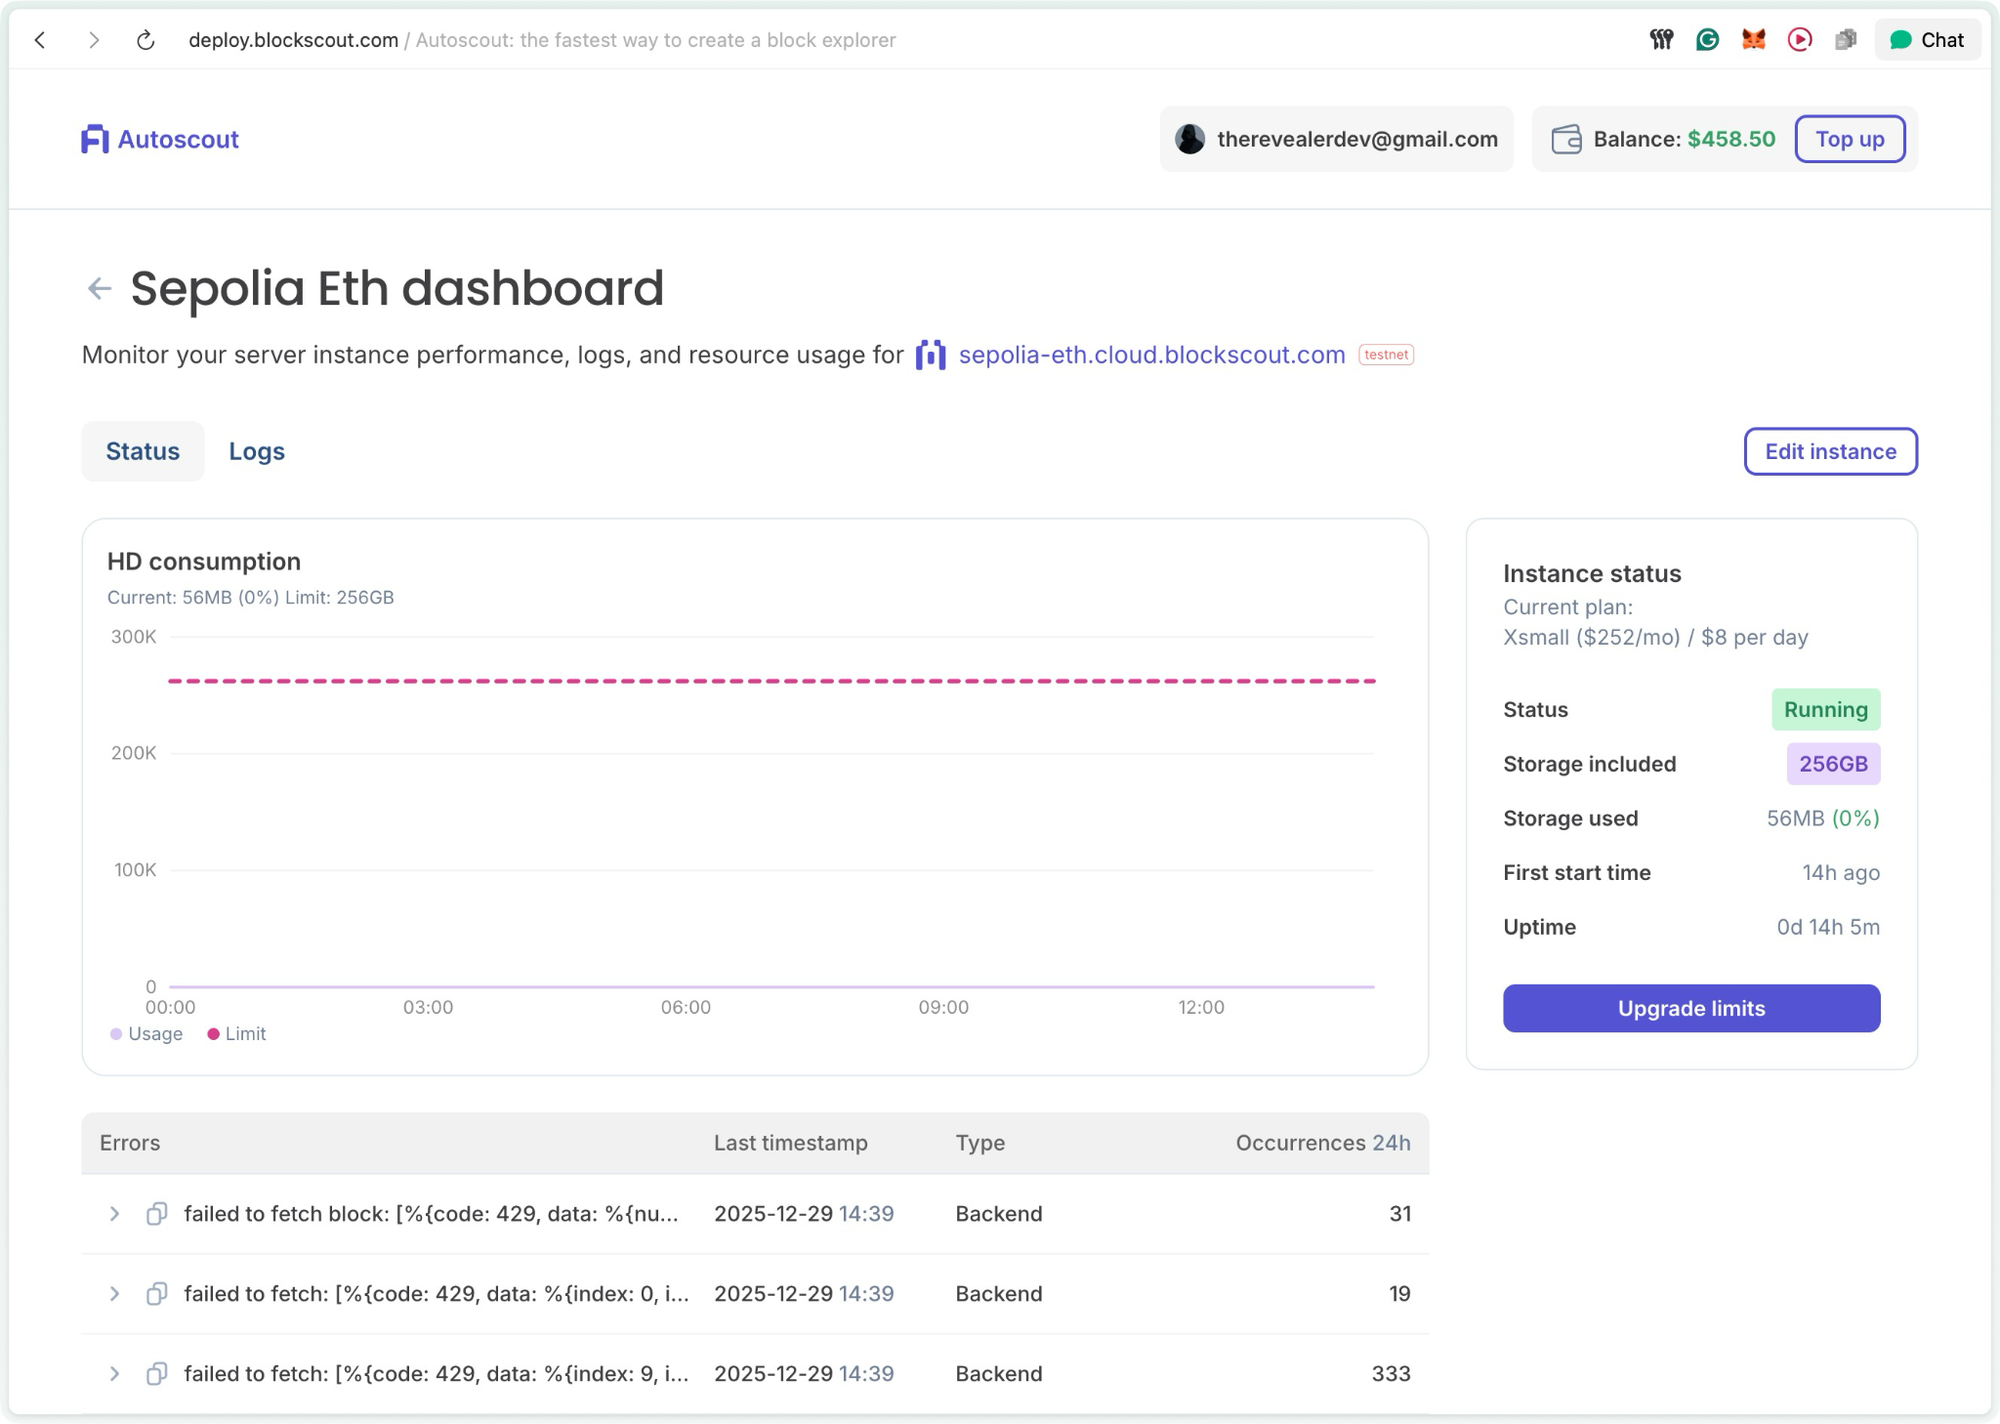2000x1424 pixels.
Task: Switch to the Logs tab
Action: pyautogui.click(x=257, y=451)
